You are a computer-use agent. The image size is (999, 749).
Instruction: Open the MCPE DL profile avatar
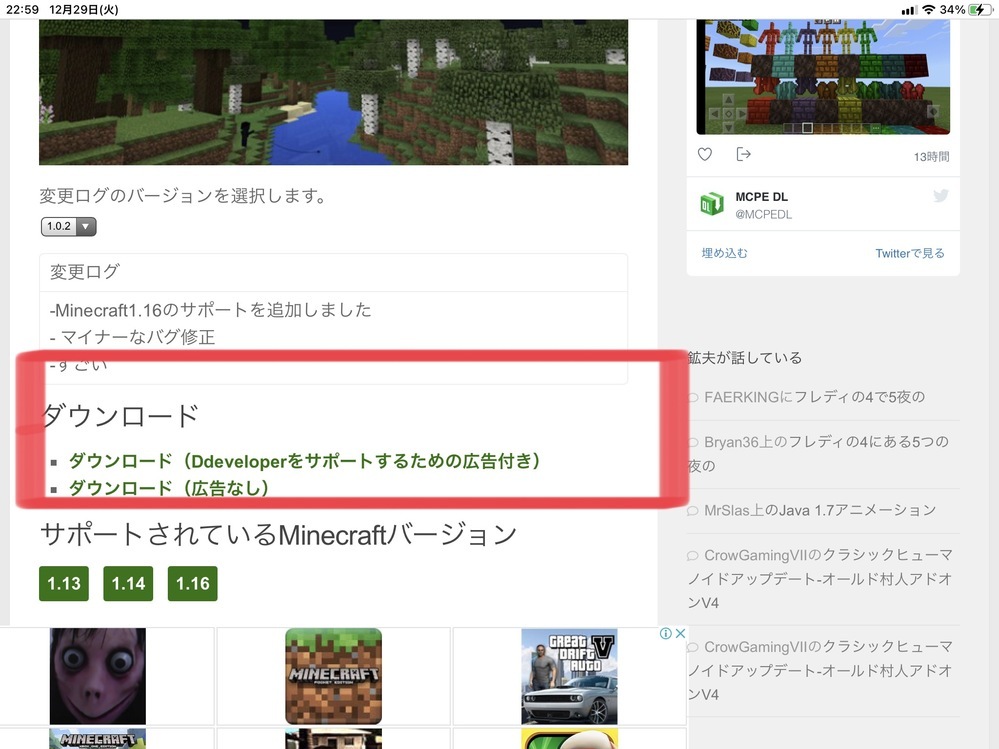click(712, 204)
